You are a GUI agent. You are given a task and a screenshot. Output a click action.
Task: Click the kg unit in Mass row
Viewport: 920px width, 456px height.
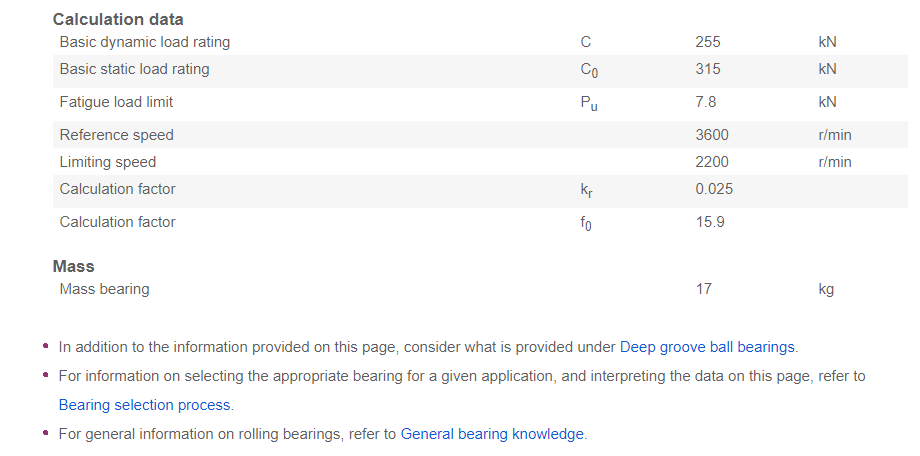(x=825, y=289)
